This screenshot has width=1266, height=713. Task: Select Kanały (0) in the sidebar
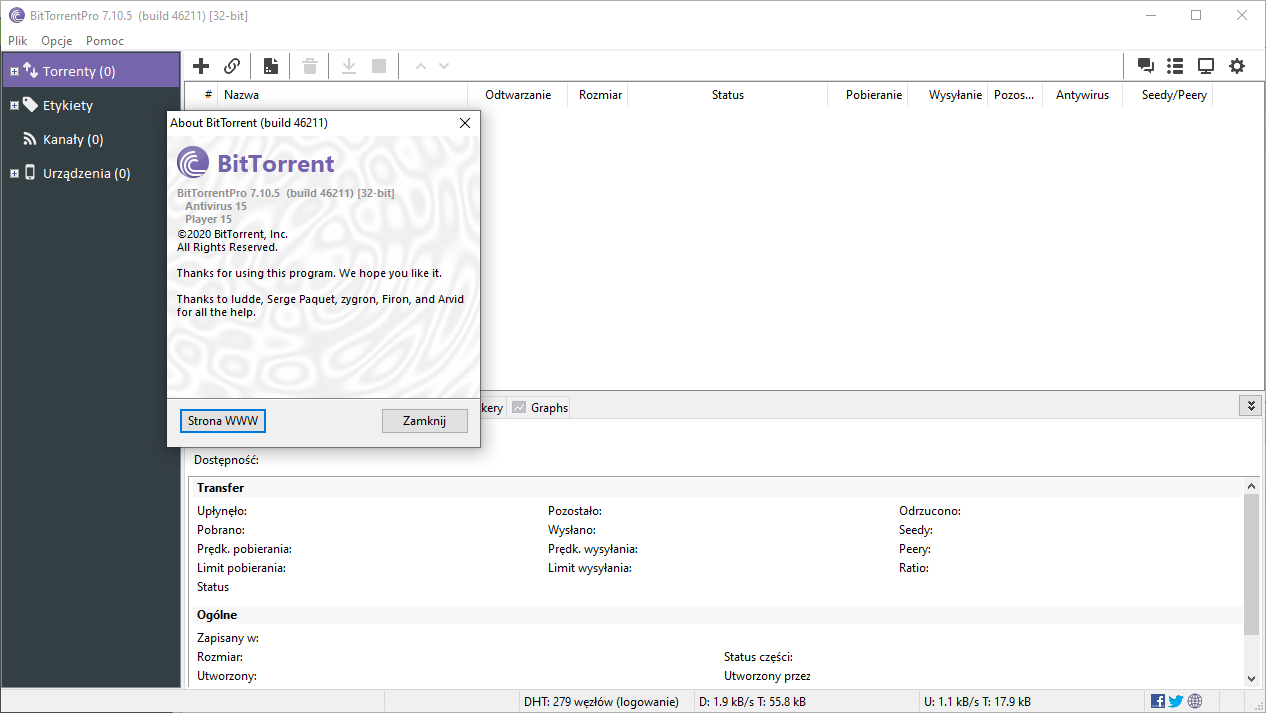[90, 139]
